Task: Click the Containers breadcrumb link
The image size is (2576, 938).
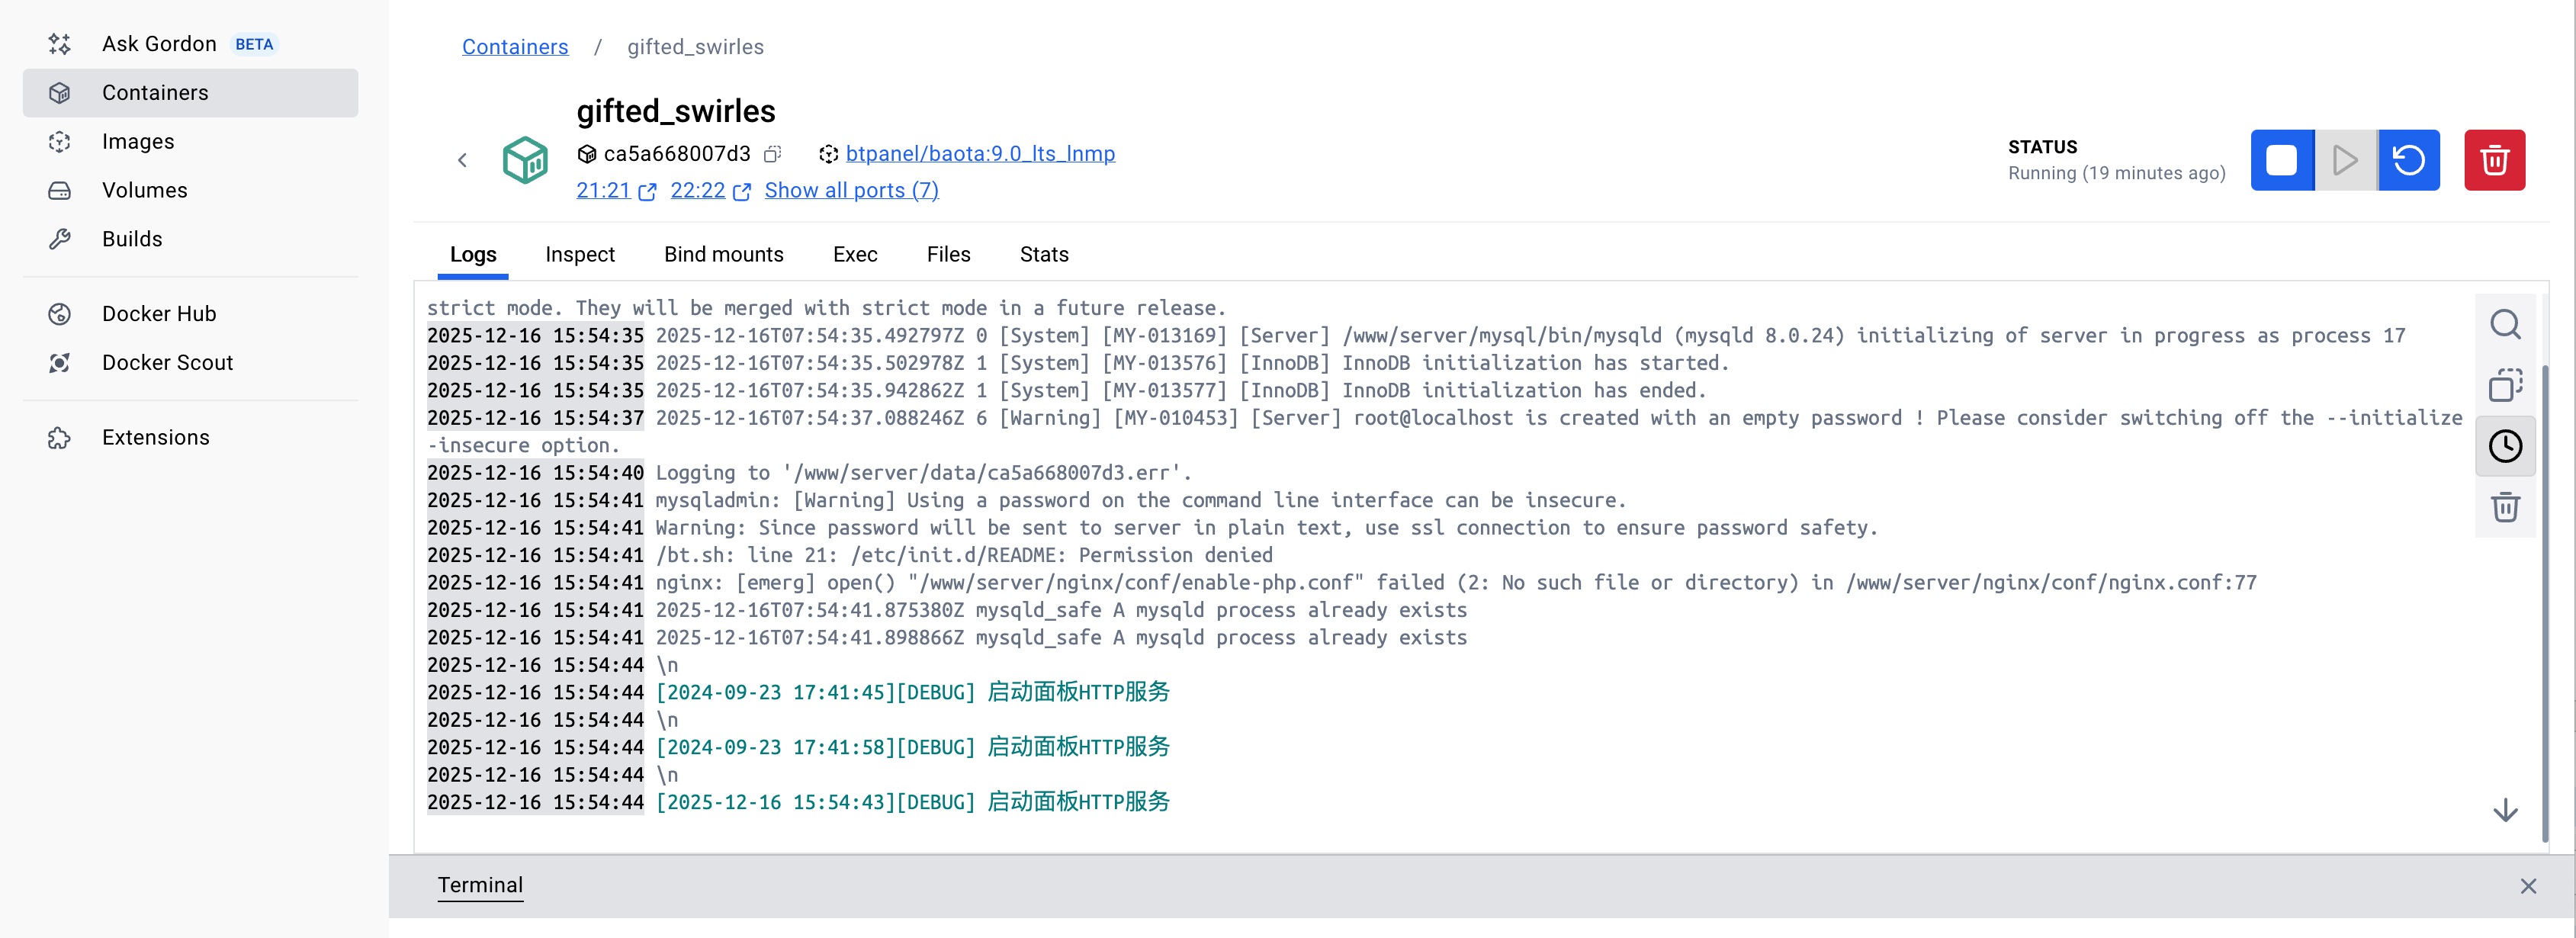Action: pyautogui.click(x=514, y=47)
